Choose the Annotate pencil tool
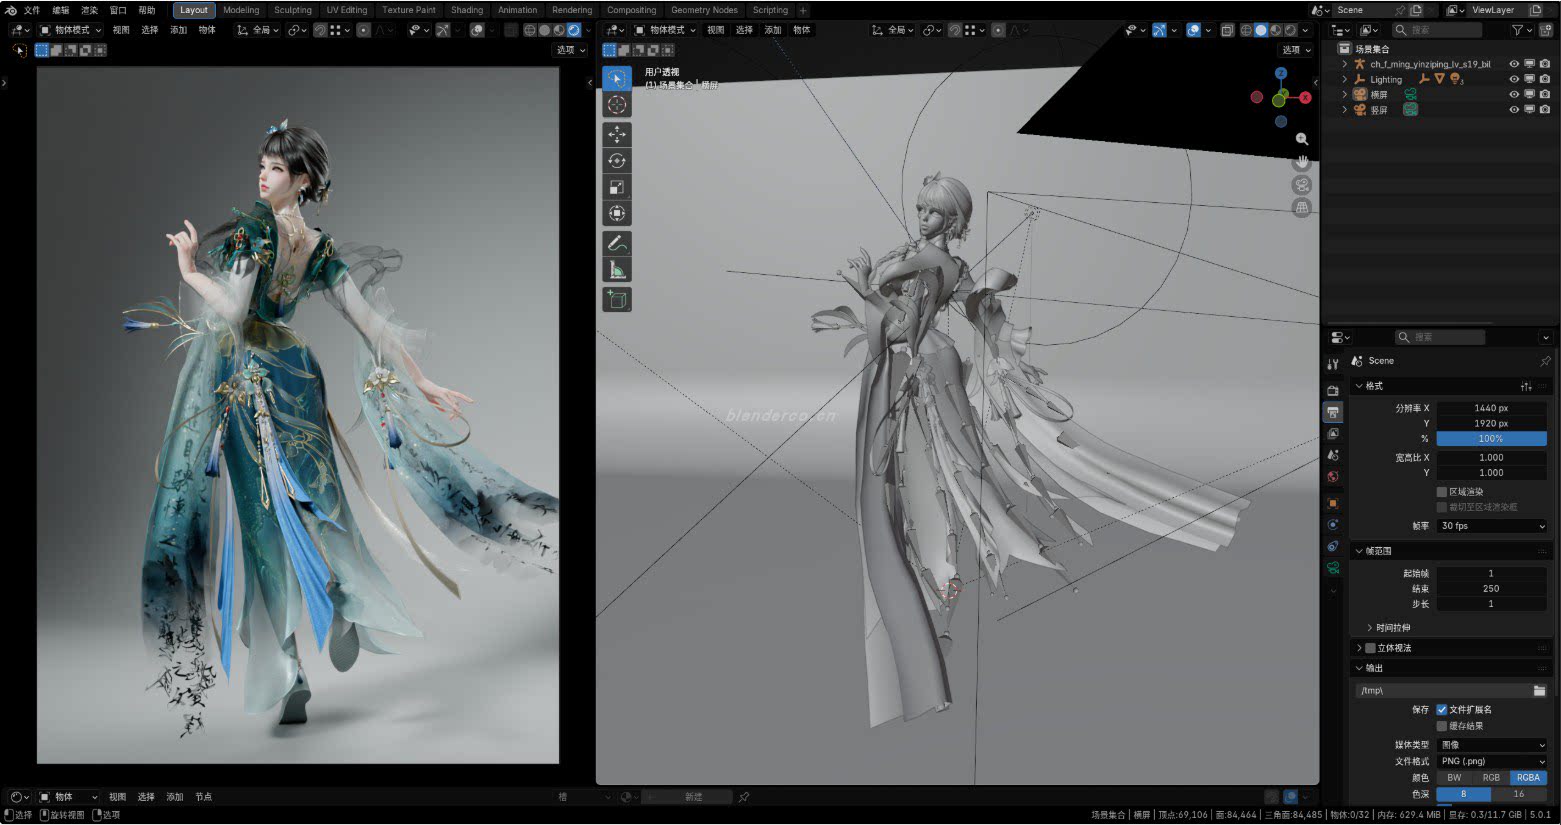Screen dimensions: 1561x825 tap(617, 243)
